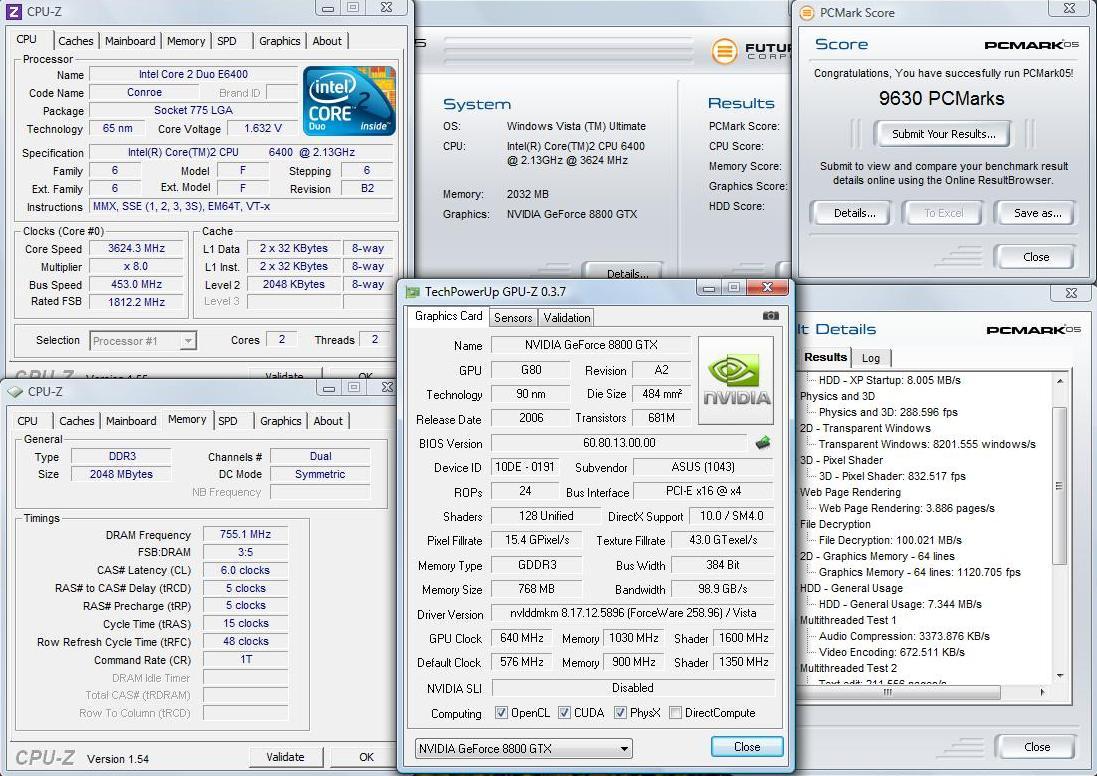Switch to Validation tab in GPU-Z
1097x776 pixels.
[x=567, y=318]
